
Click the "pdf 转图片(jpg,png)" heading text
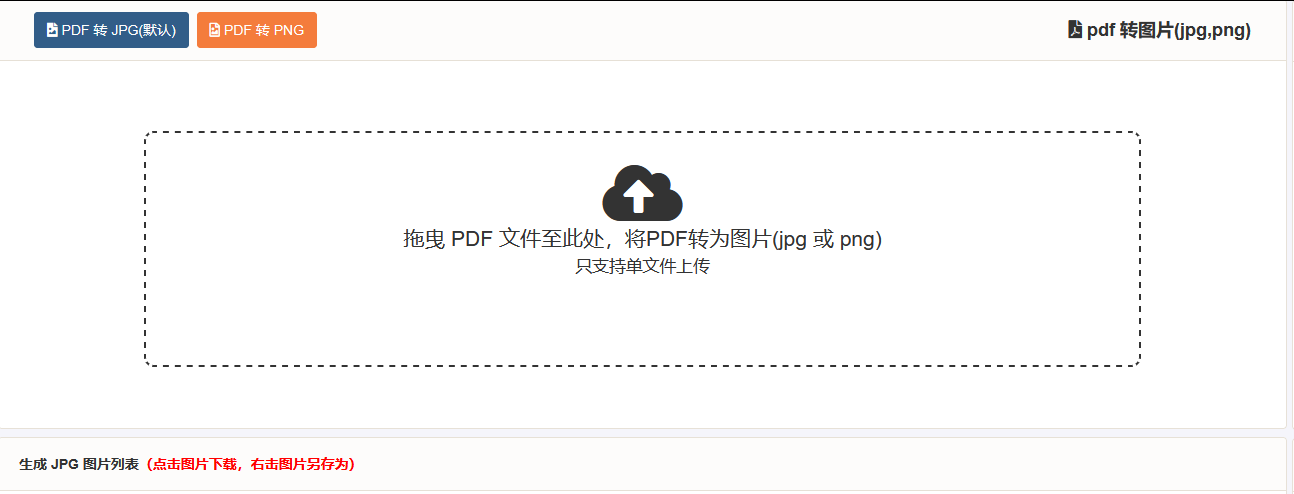point(1169,30)
